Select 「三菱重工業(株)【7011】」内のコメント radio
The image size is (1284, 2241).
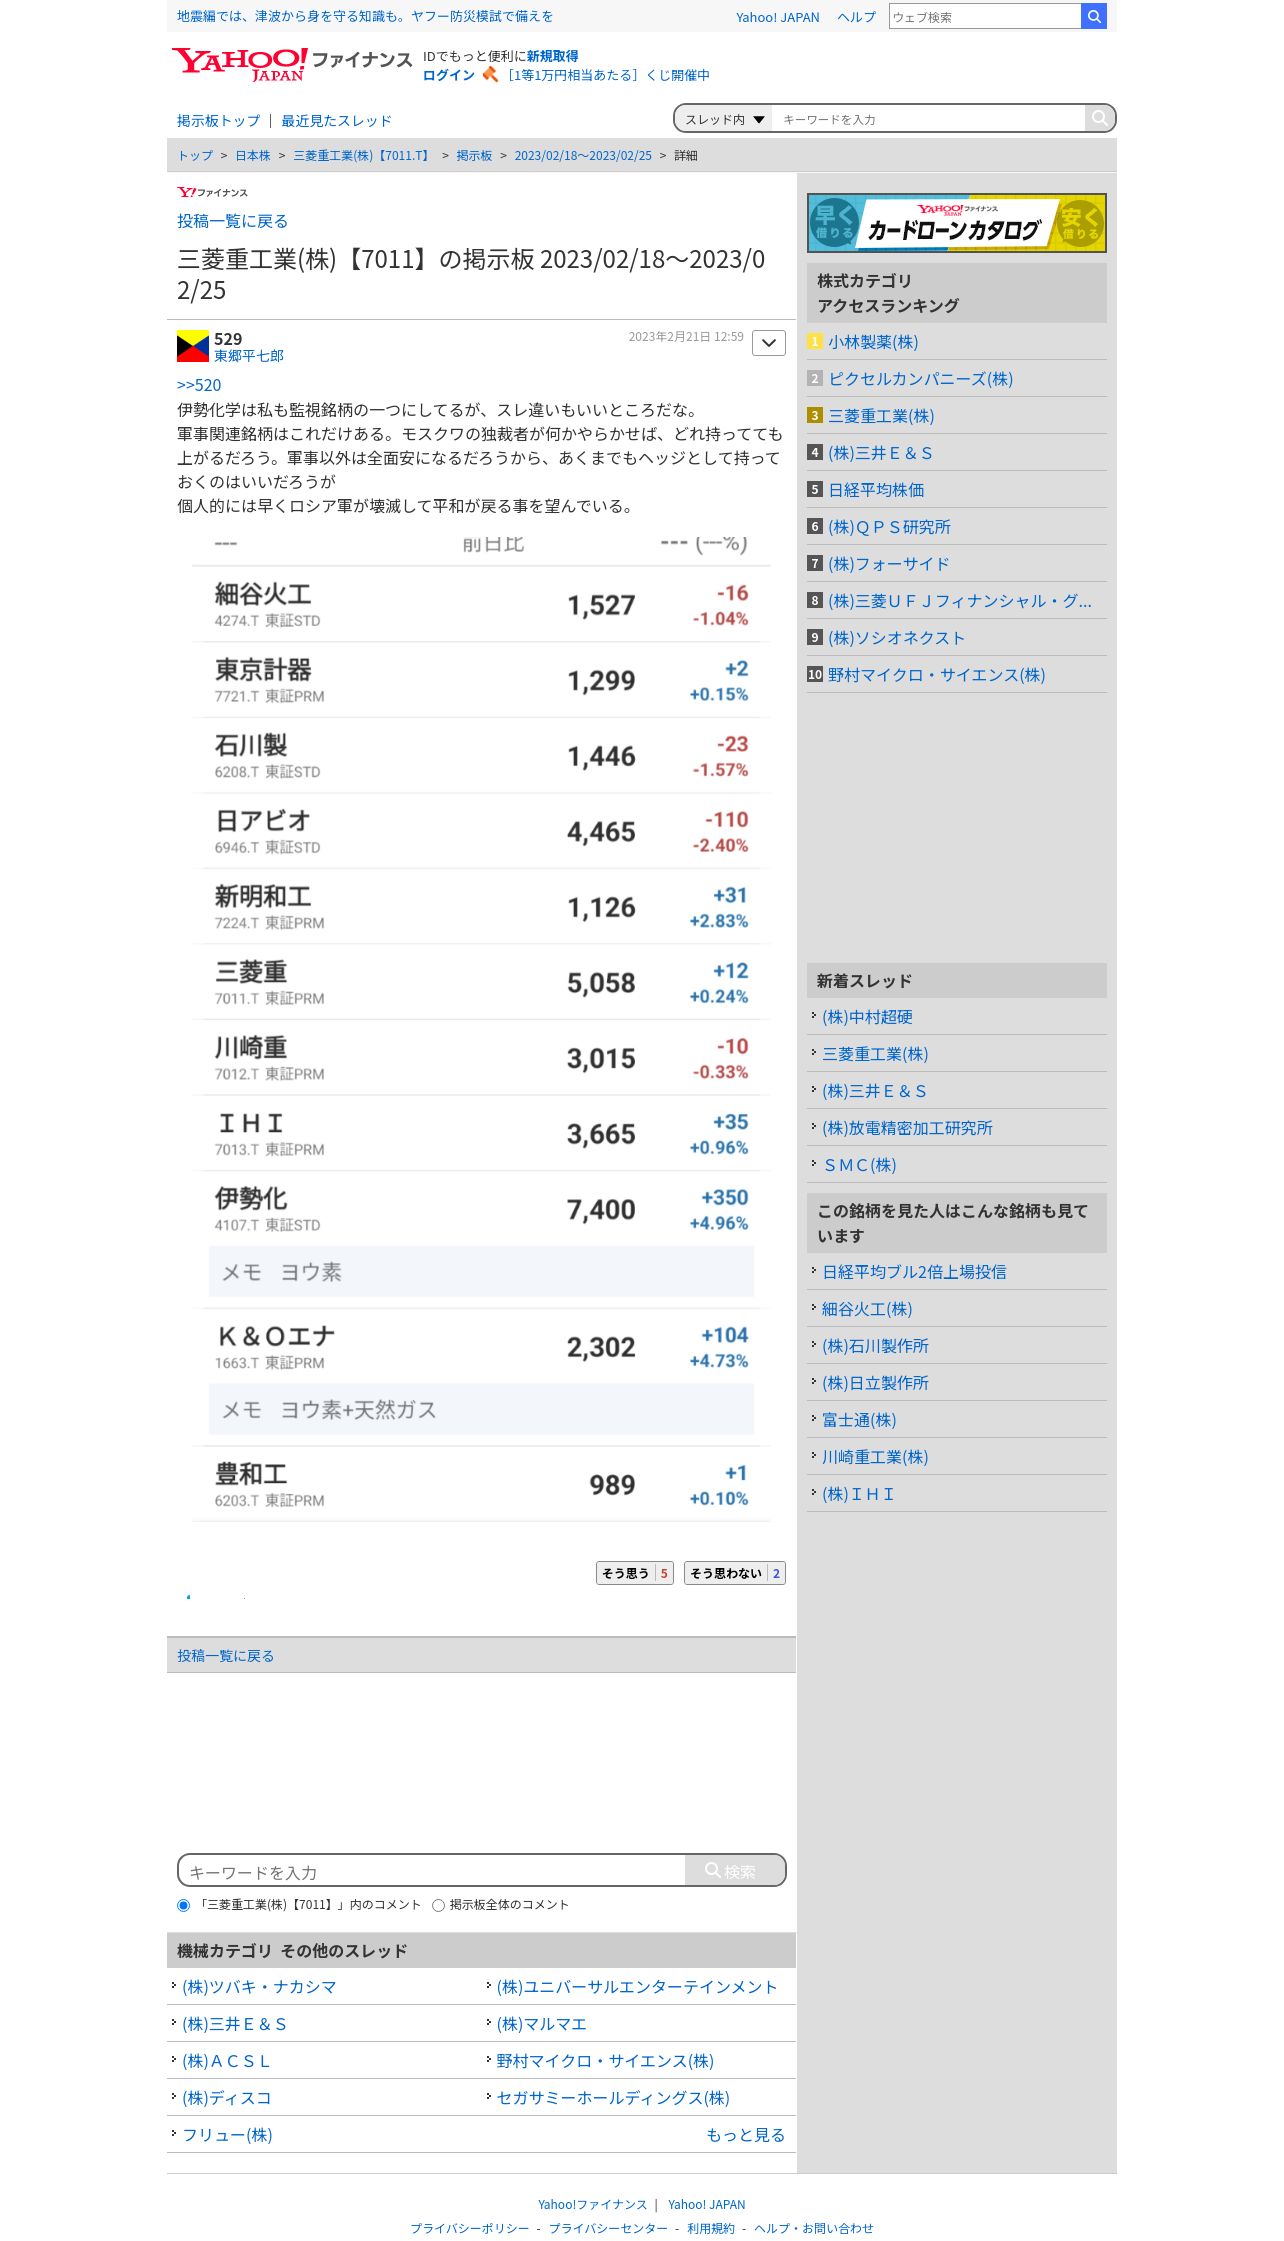(x=183, y=1905)
